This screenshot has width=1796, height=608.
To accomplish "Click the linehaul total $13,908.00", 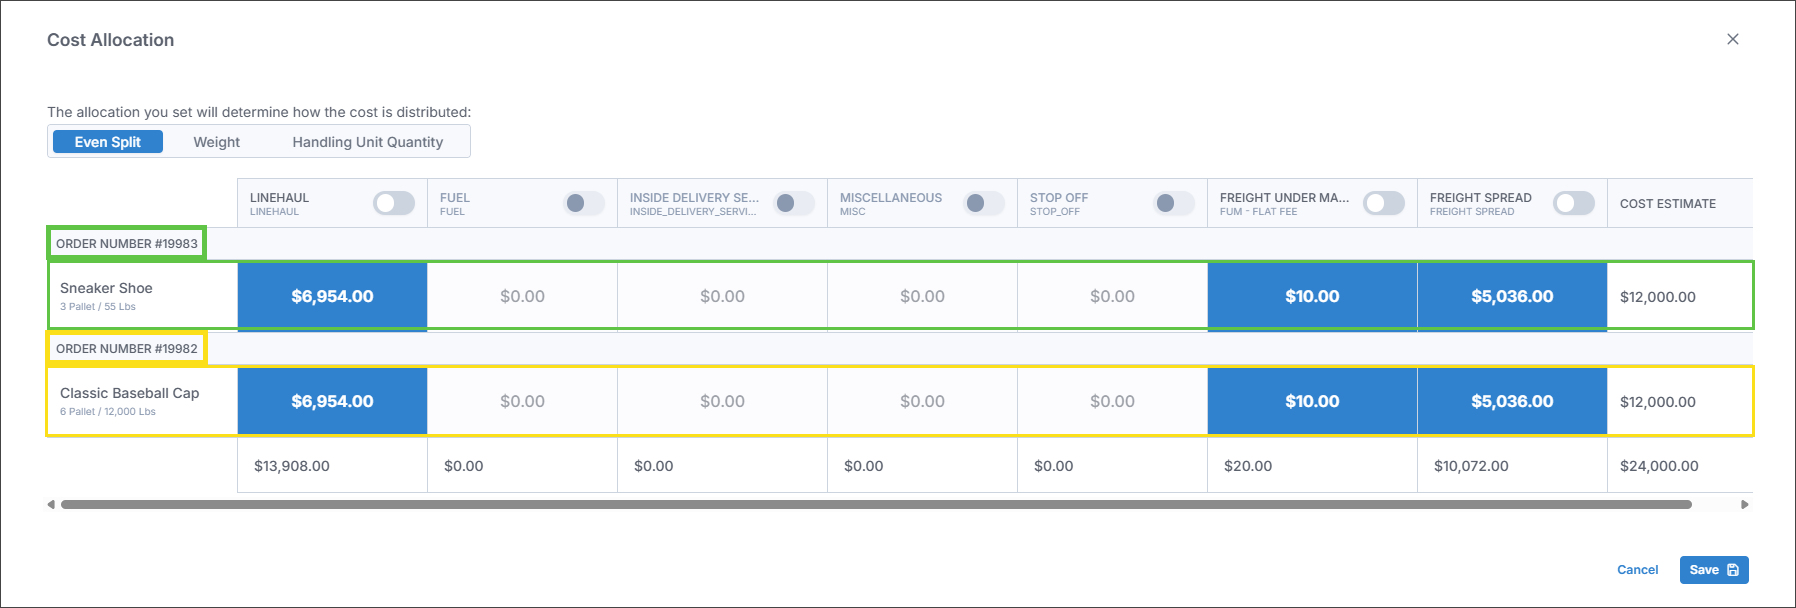I will tap(292, 466).
